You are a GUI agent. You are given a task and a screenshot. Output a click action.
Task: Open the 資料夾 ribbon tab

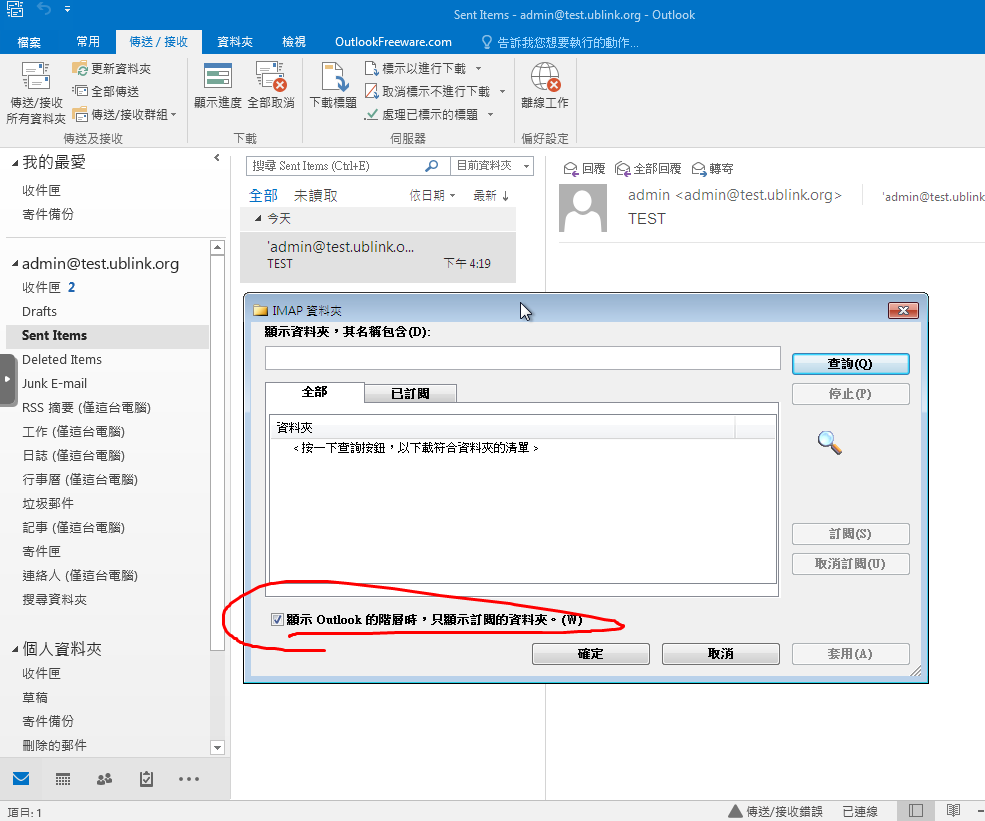click(234, 42)
